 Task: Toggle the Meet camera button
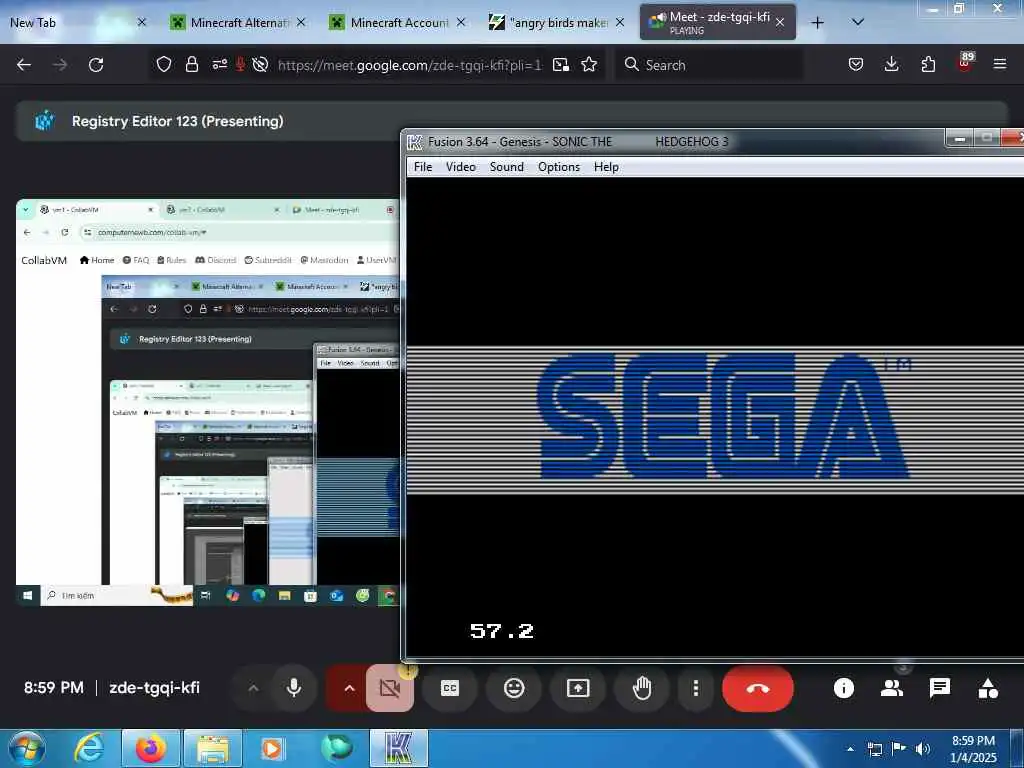pyautogui.click(x=389, y=688)
